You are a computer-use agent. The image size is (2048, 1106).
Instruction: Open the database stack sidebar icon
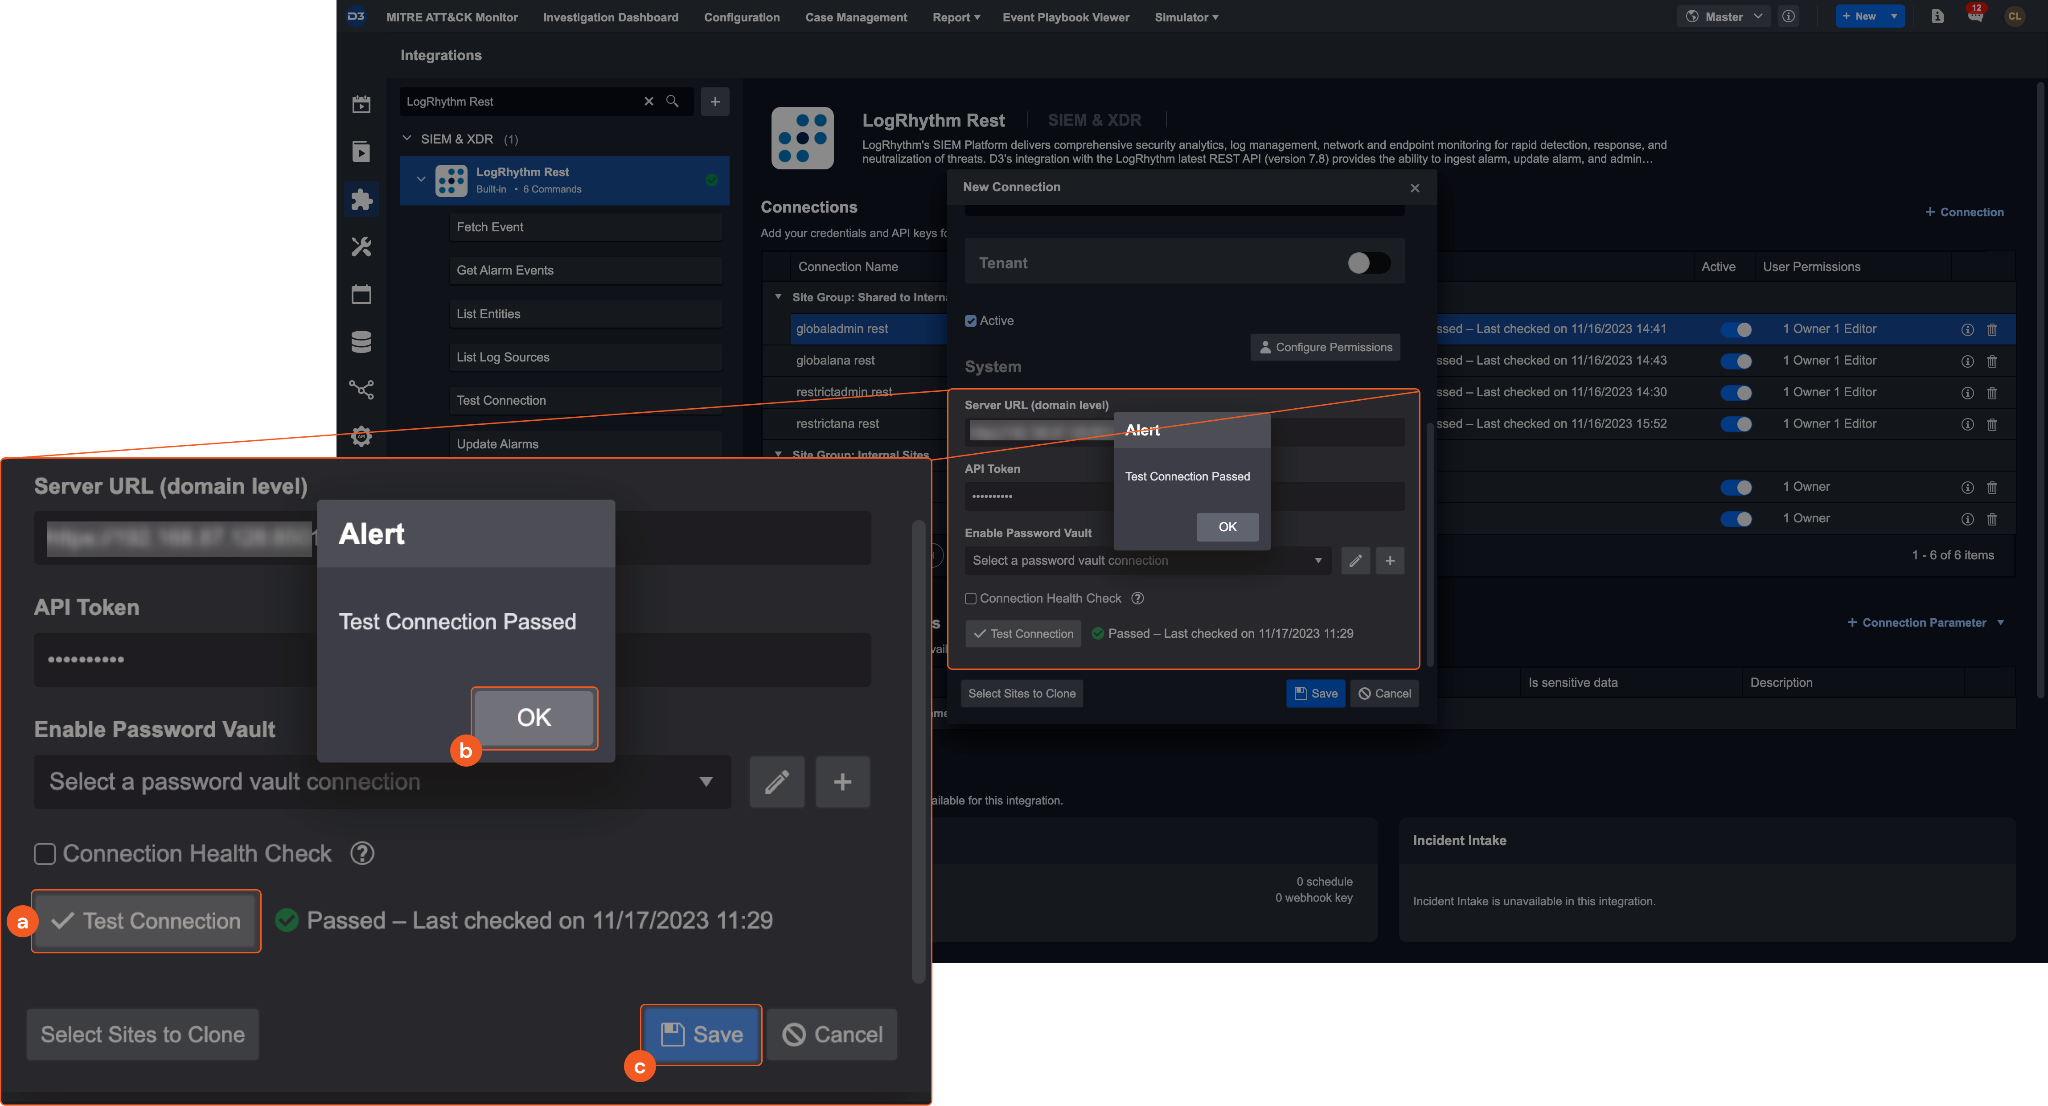click(361, 341)
